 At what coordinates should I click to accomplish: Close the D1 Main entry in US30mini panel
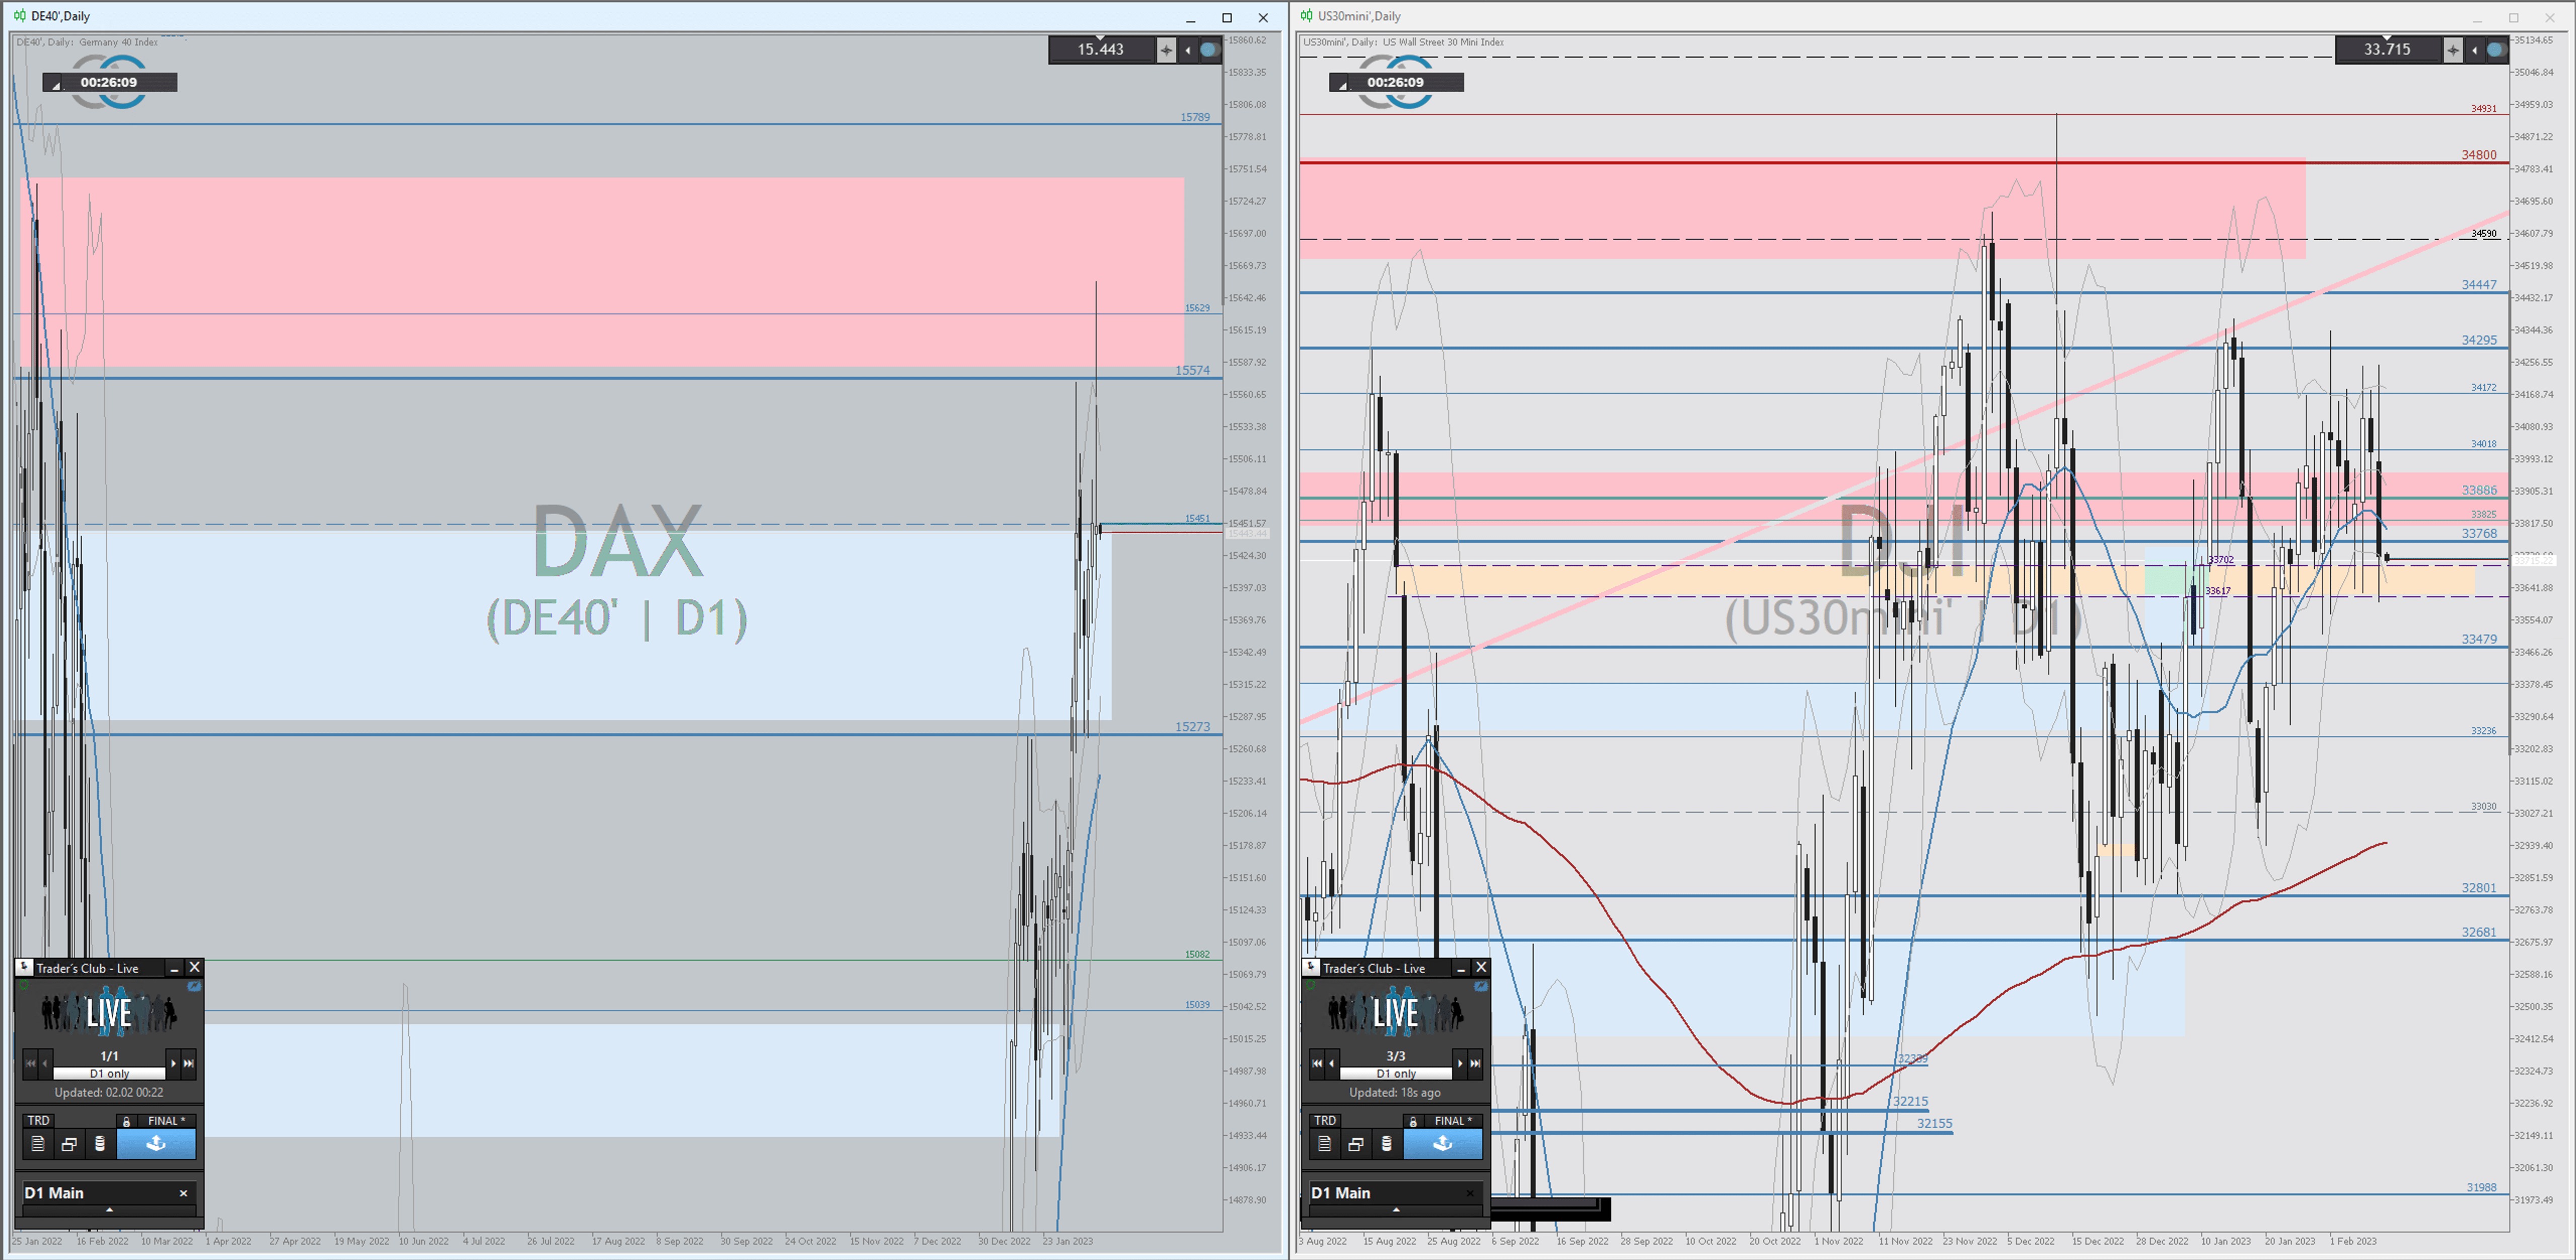[1470, 1193]
